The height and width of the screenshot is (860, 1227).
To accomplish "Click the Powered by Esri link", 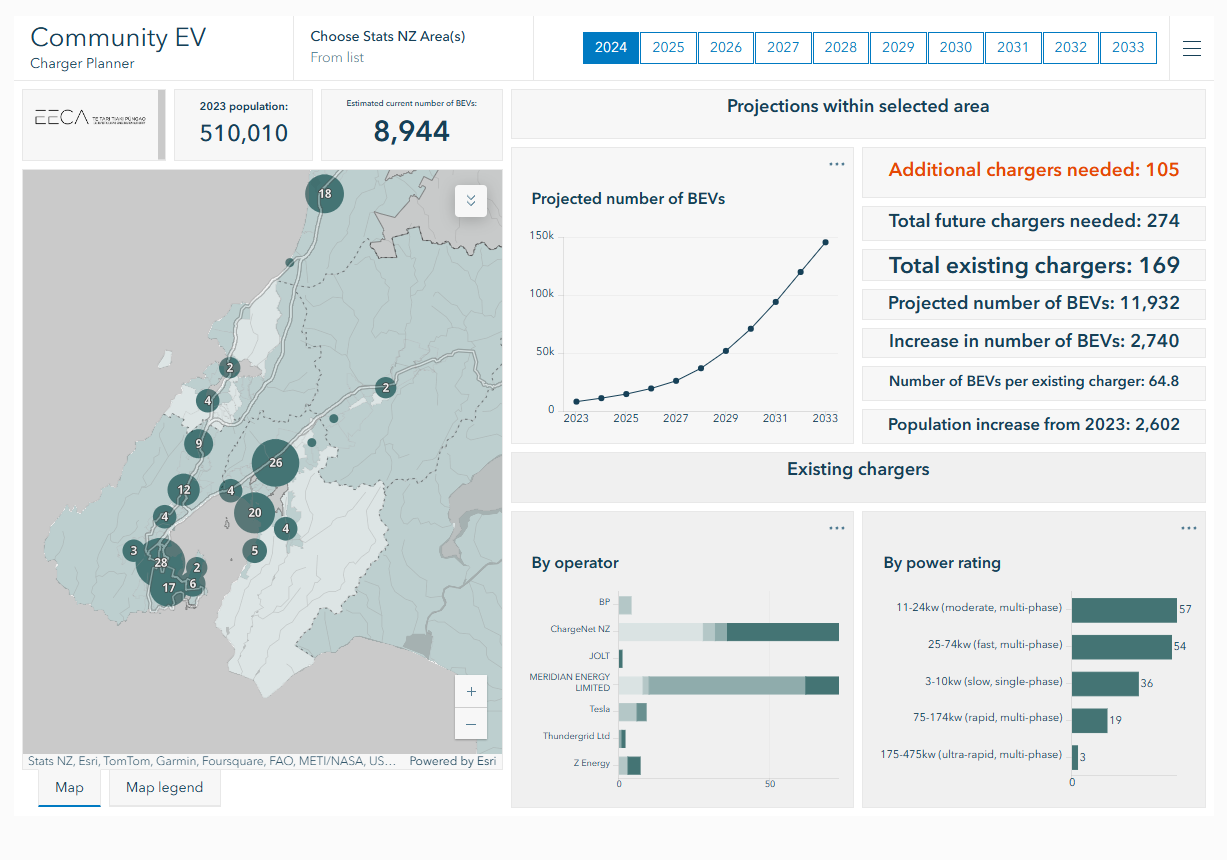I will tap(453, 761).
